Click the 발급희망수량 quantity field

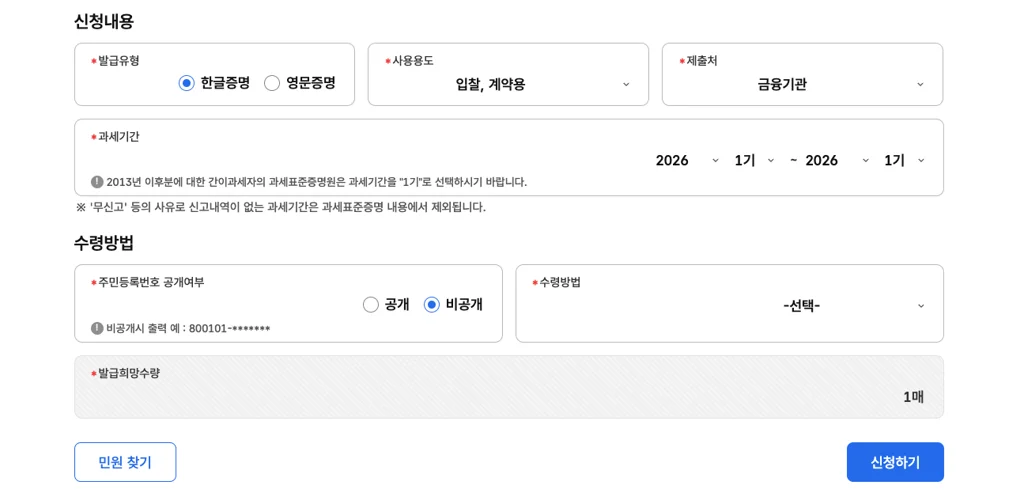pyautogui.click(x=508, y=396)
